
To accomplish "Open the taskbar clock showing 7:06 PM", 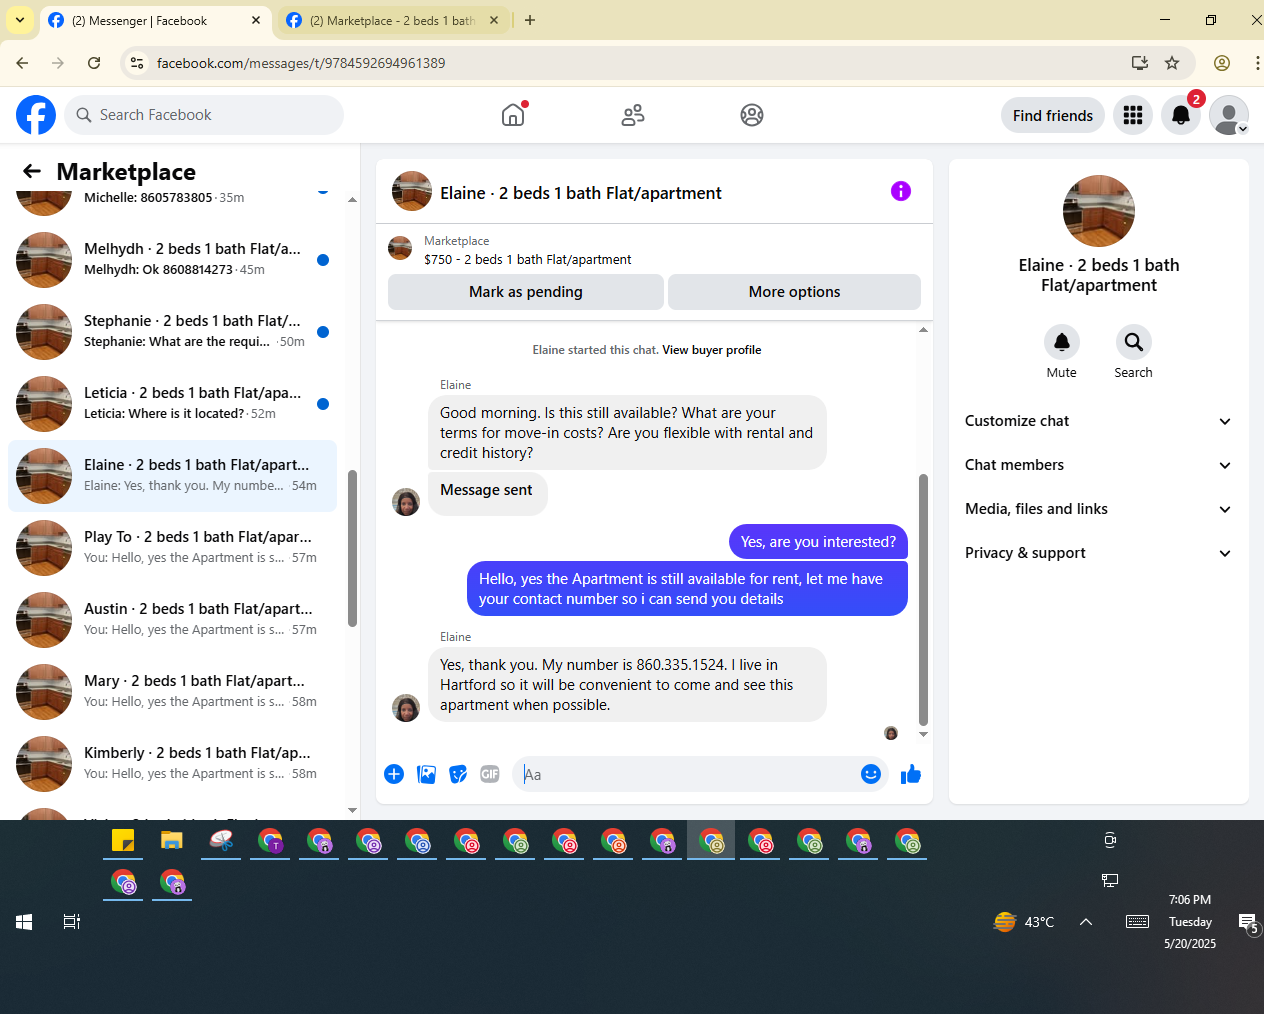I will (x=1190, y=921).
